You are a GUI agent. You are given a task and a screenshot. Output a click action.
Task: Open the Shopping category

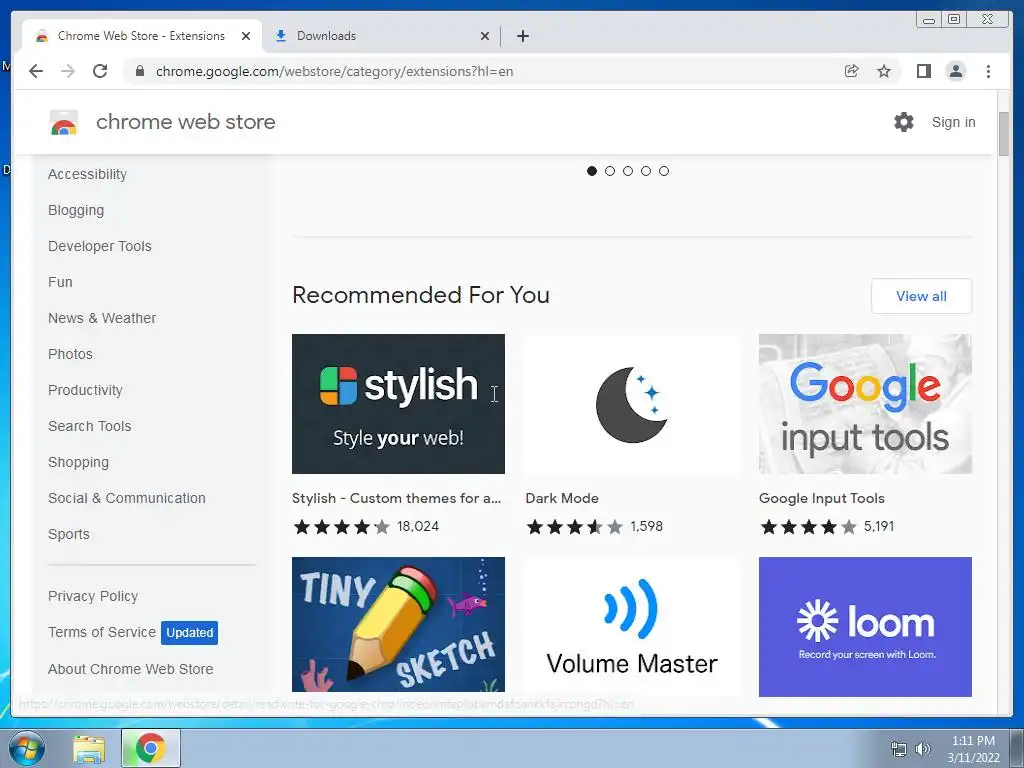78,462
